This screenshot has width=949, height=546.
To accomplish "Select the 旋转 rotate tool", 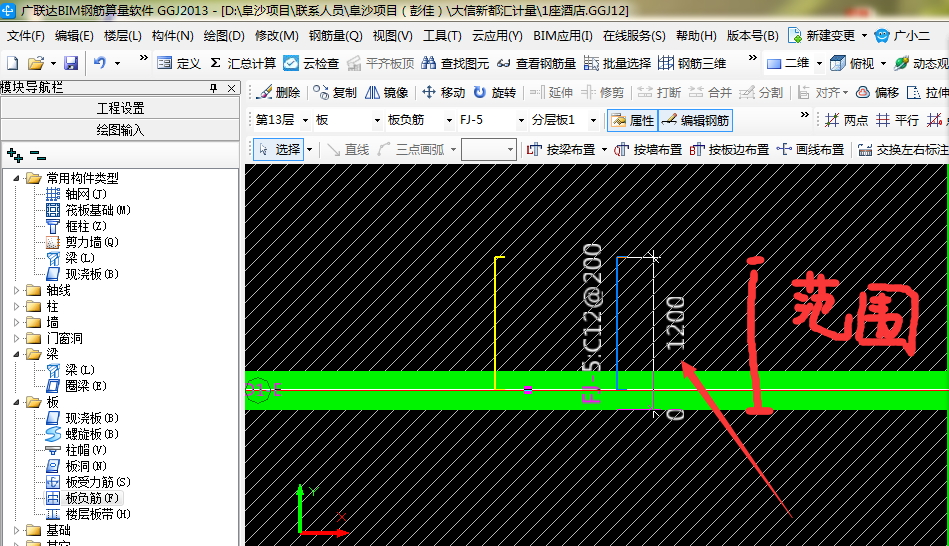I will (x=495, y=92).
